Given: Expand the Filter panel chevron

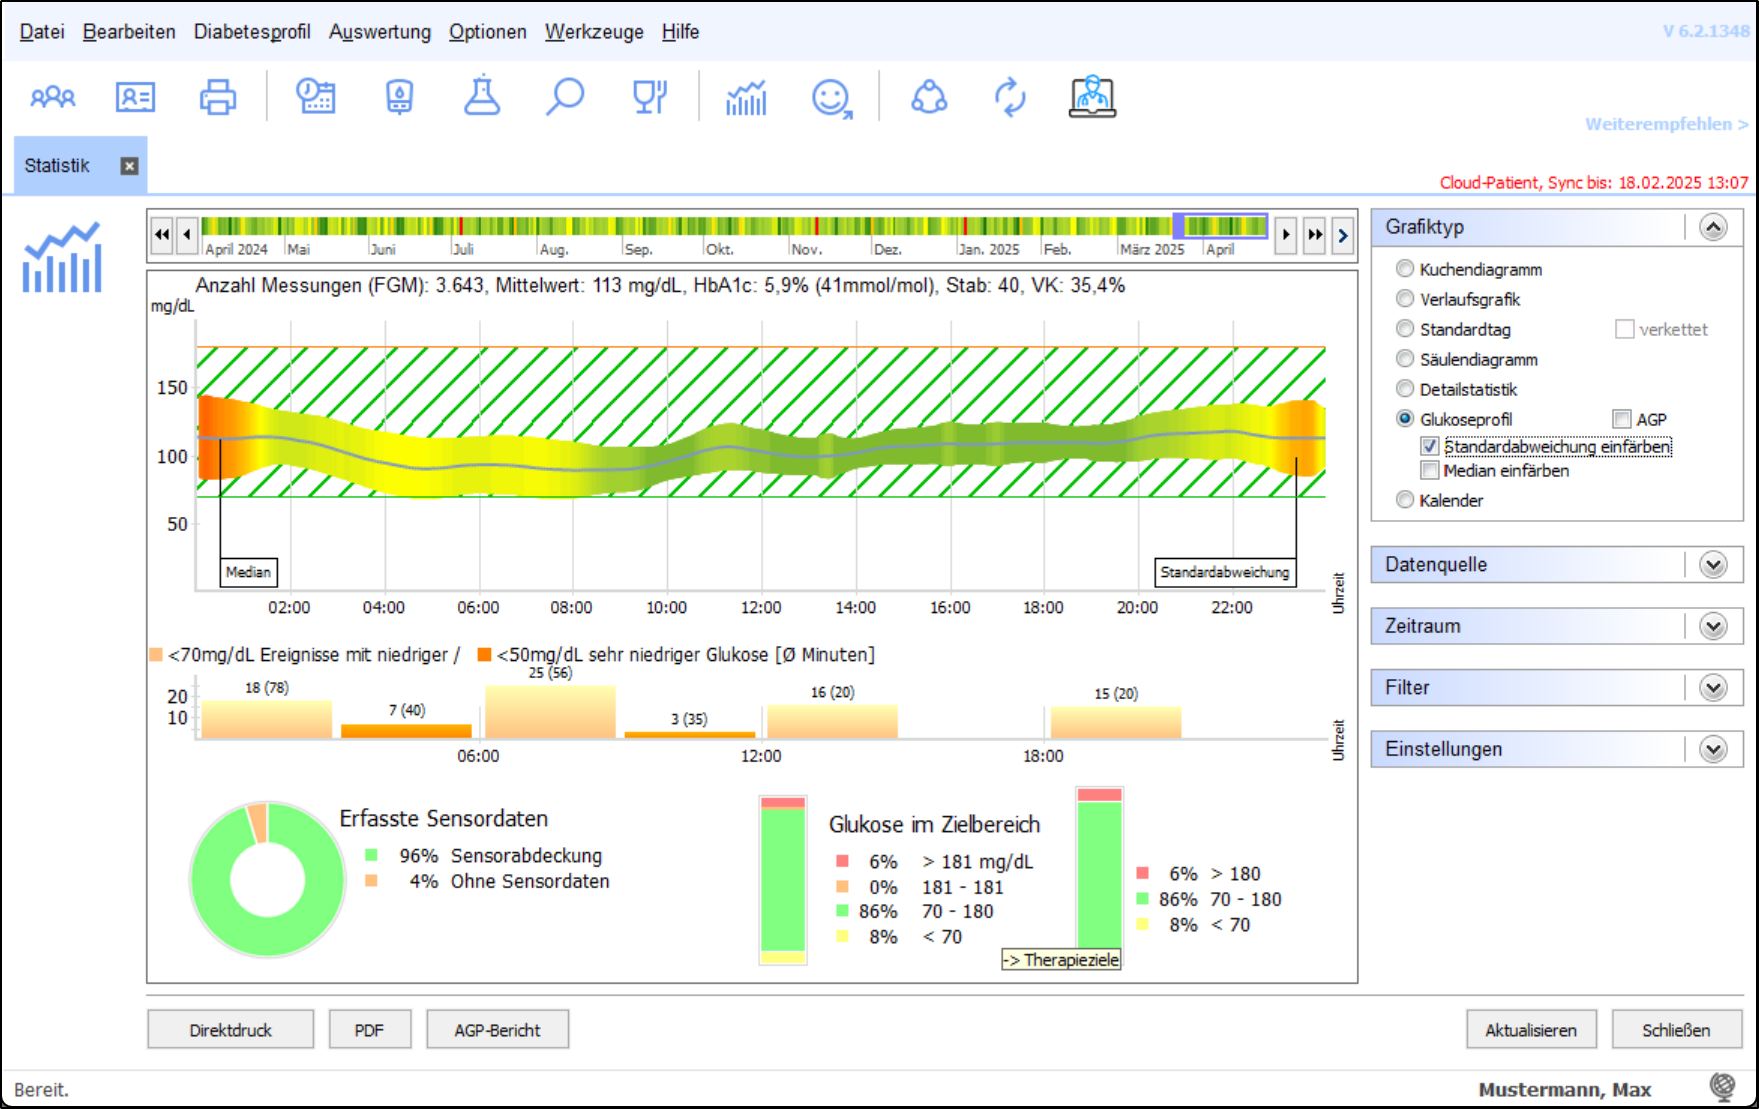Looking at the screenshot, I should tap(1712, 688).
